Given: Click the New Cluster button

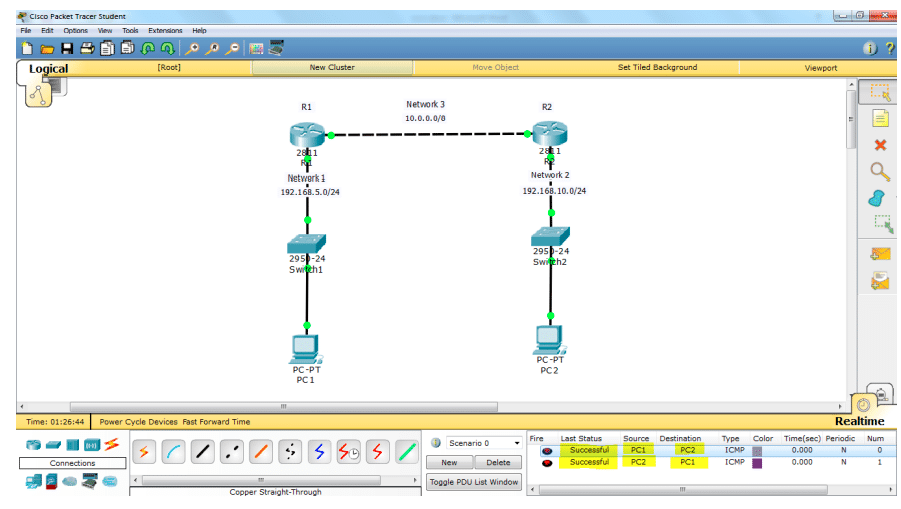Looking at the screenshot, I should 332,67.
